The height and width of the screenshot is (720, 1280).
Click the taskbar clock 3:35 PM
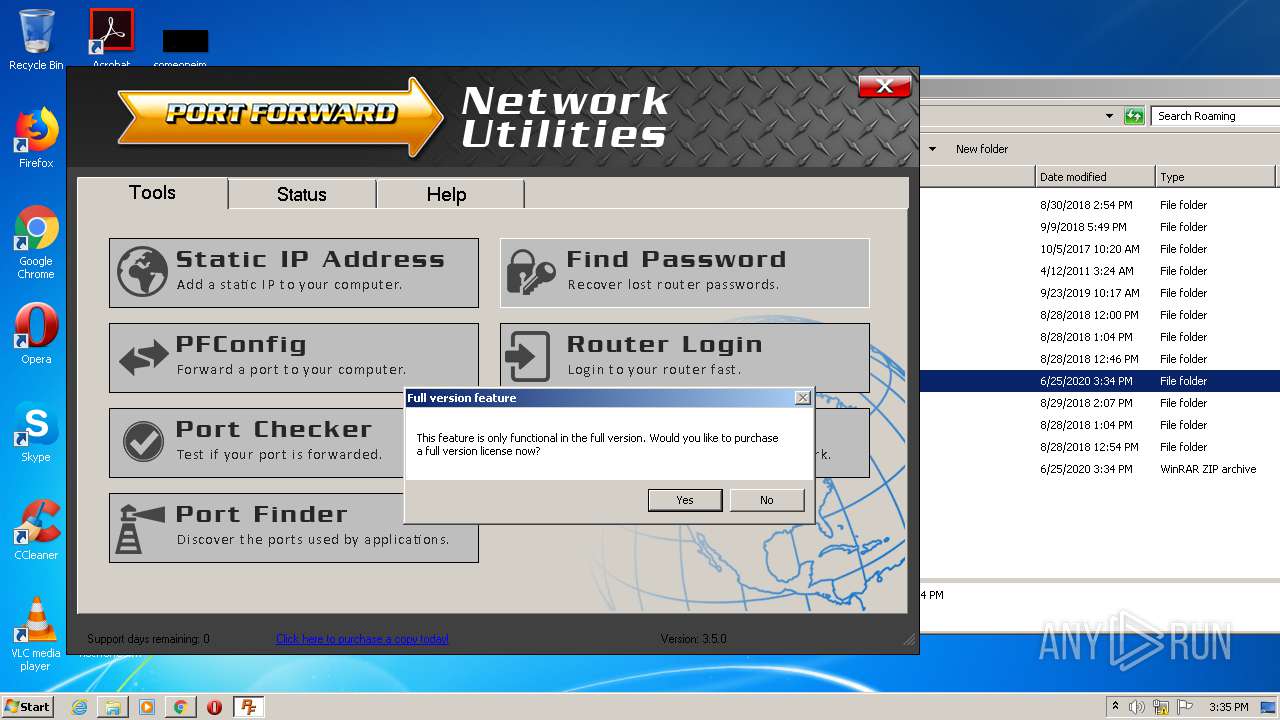pos(1228,707)
